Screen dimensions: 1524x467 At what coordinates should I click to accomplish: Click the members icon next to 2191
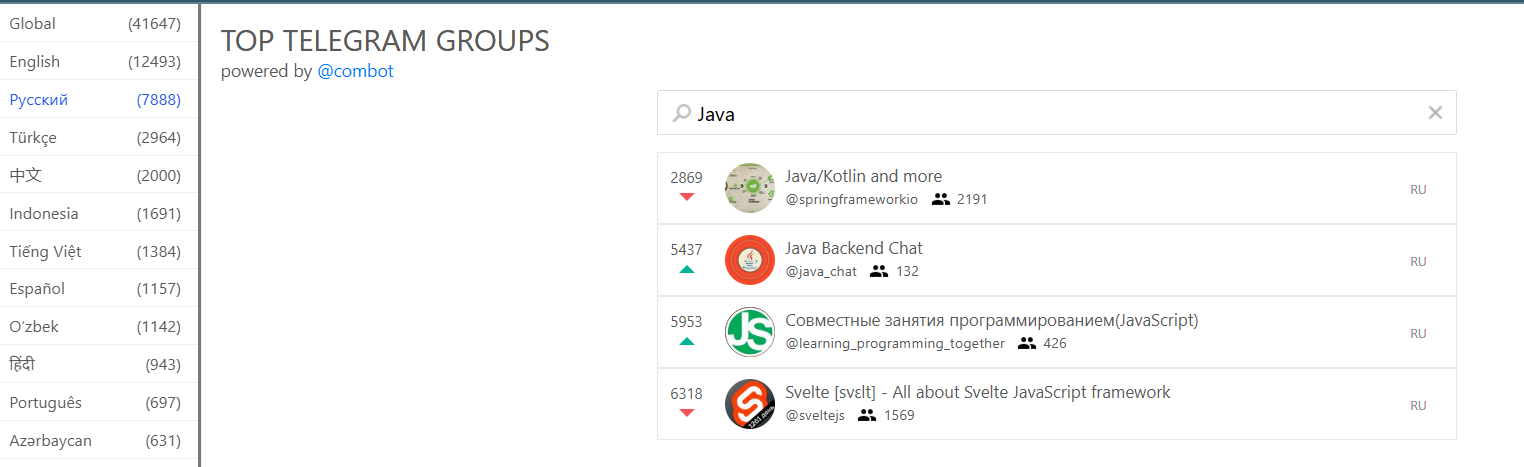[x=940, y=199]
